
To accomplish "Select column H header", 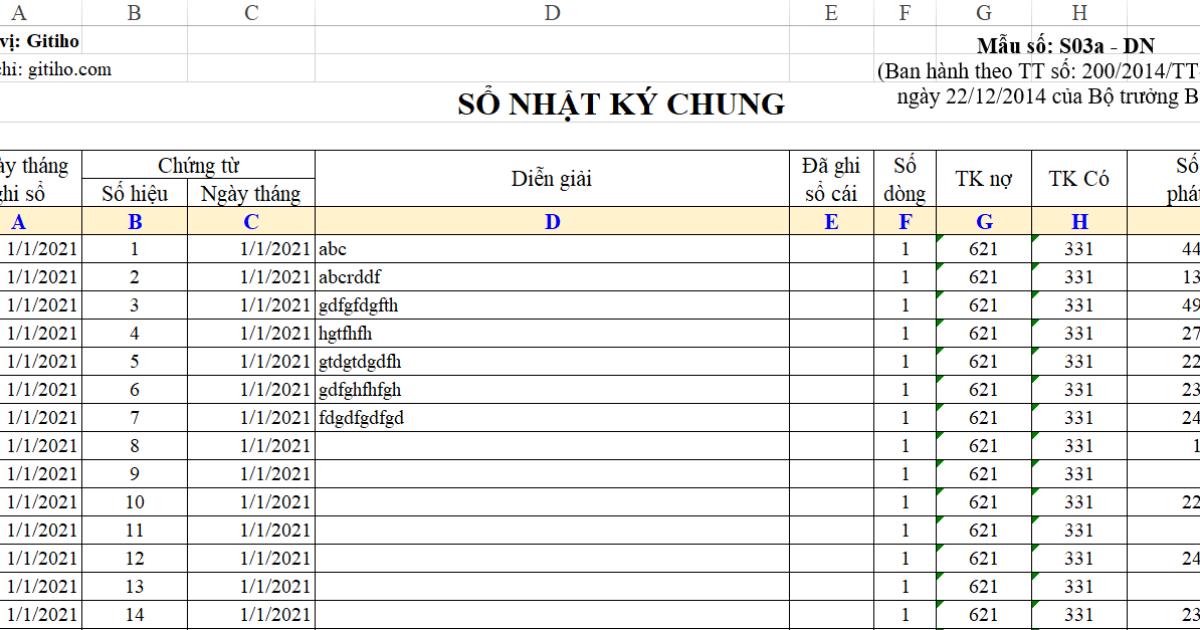I will (x=1078, y=13).
